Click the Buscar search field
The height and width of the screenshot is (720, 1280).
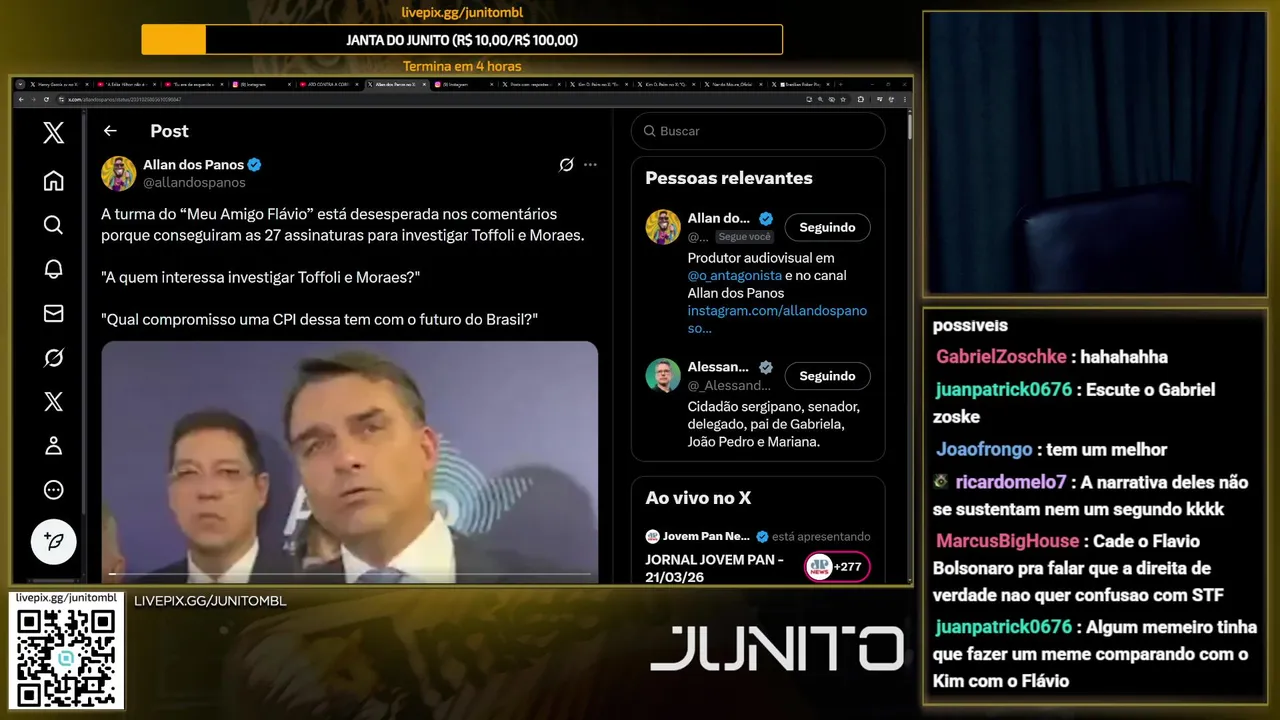pos(758,131)
